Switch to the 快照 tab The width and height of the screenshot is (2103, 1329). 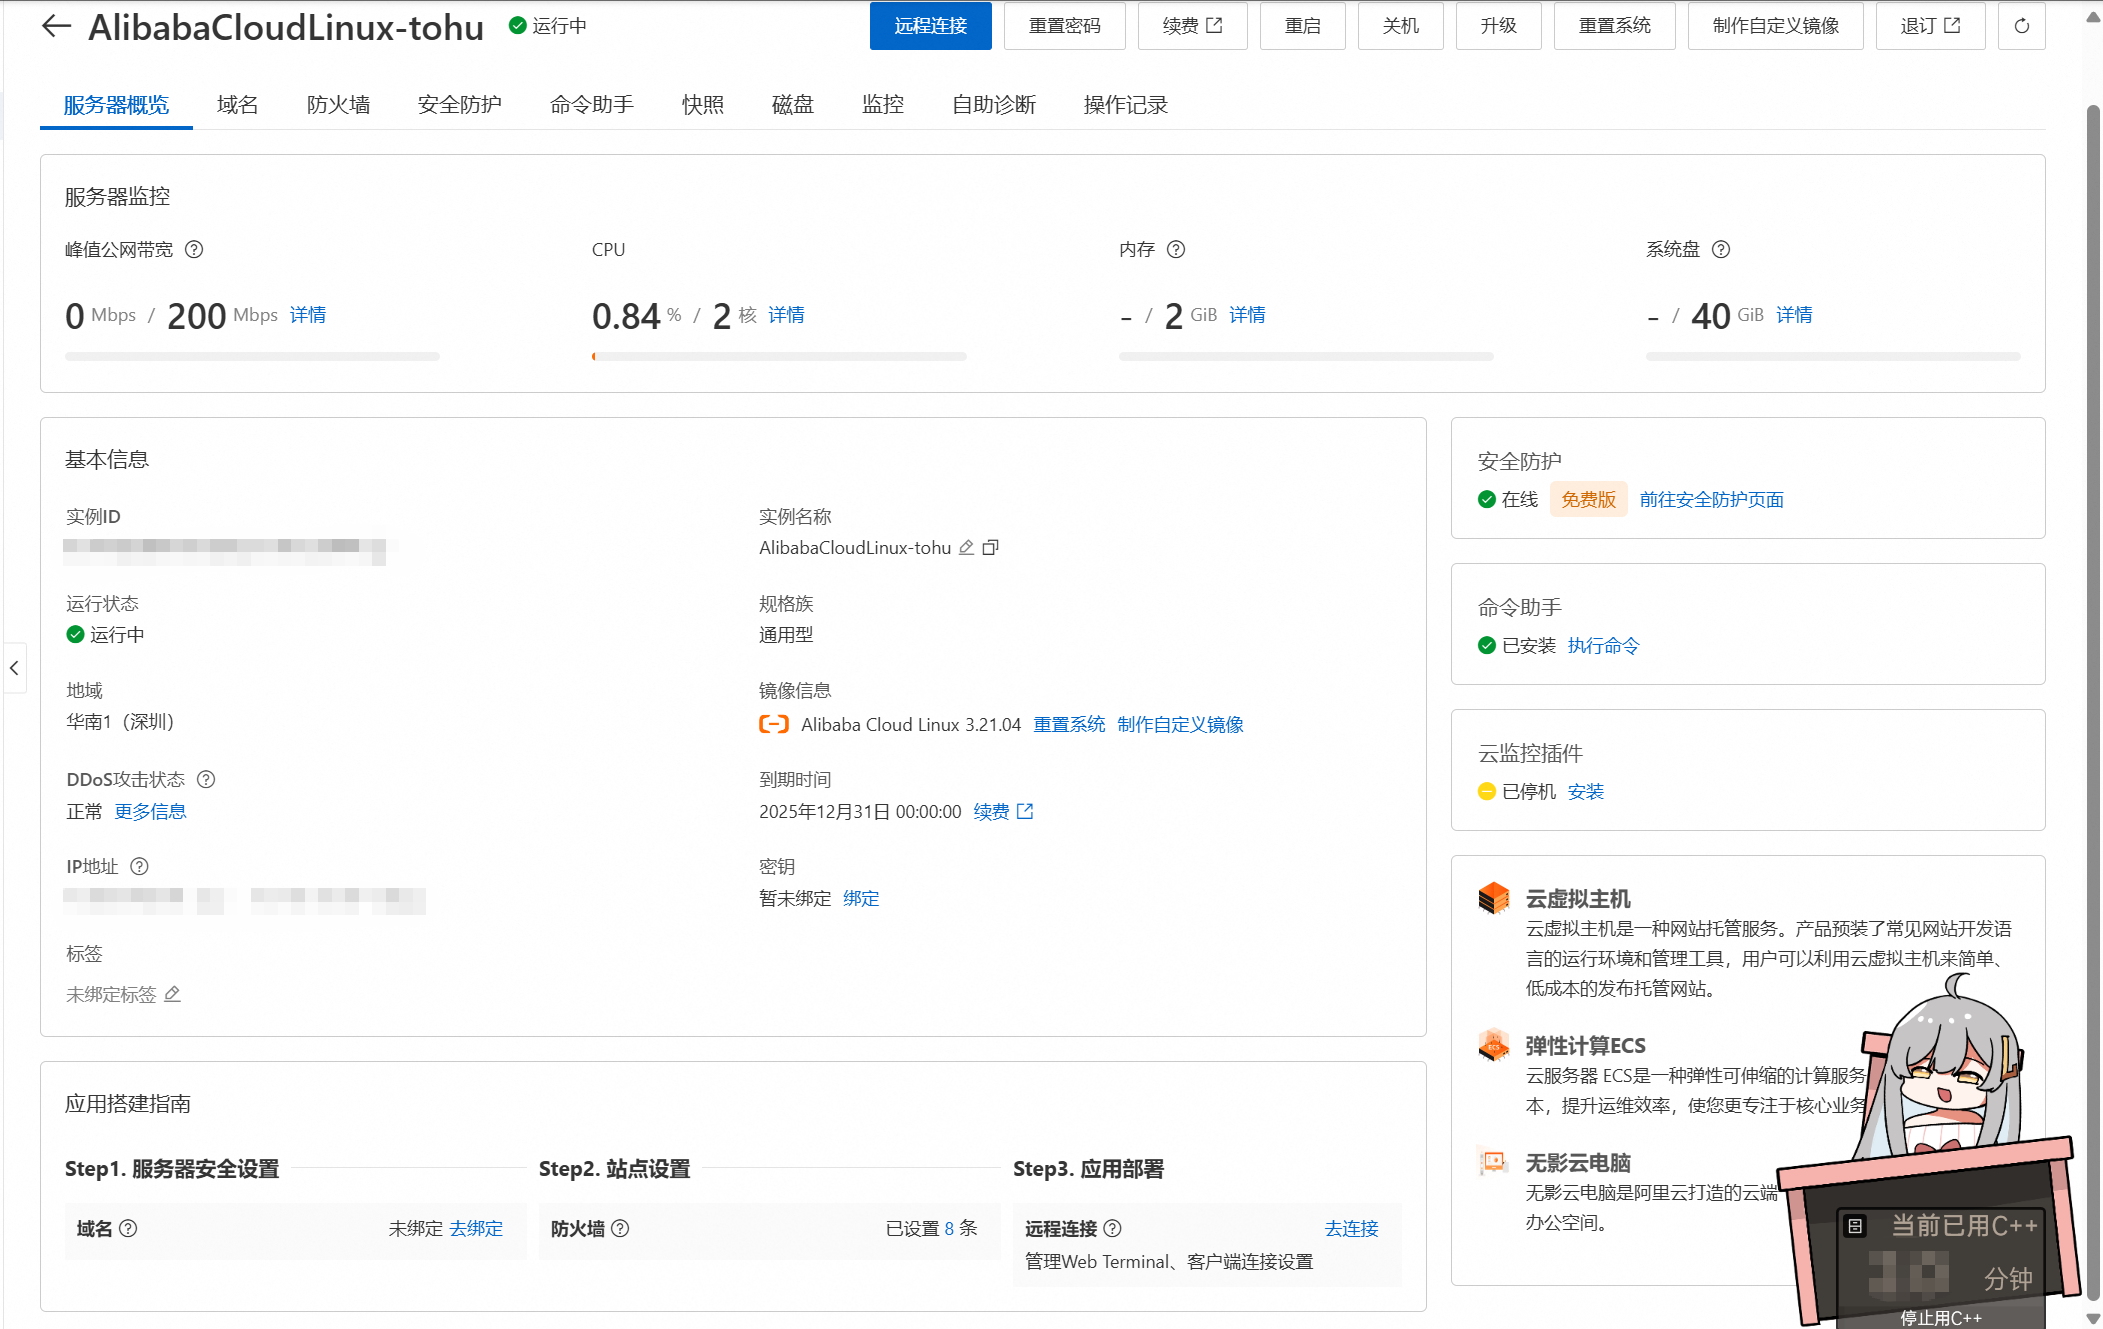tap(703, 105)
